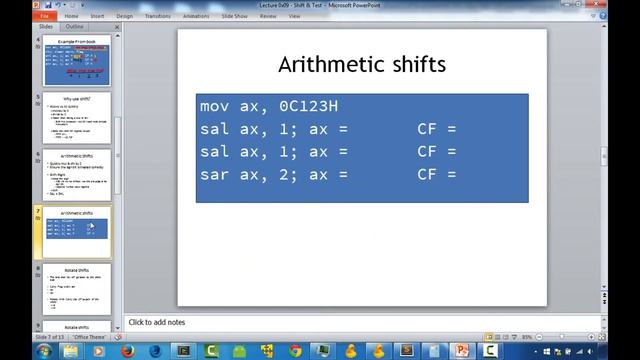Click the Undo icon in quick access toolbar
The width and height of the screenshot is (640, 360).
tap(58, 5)
